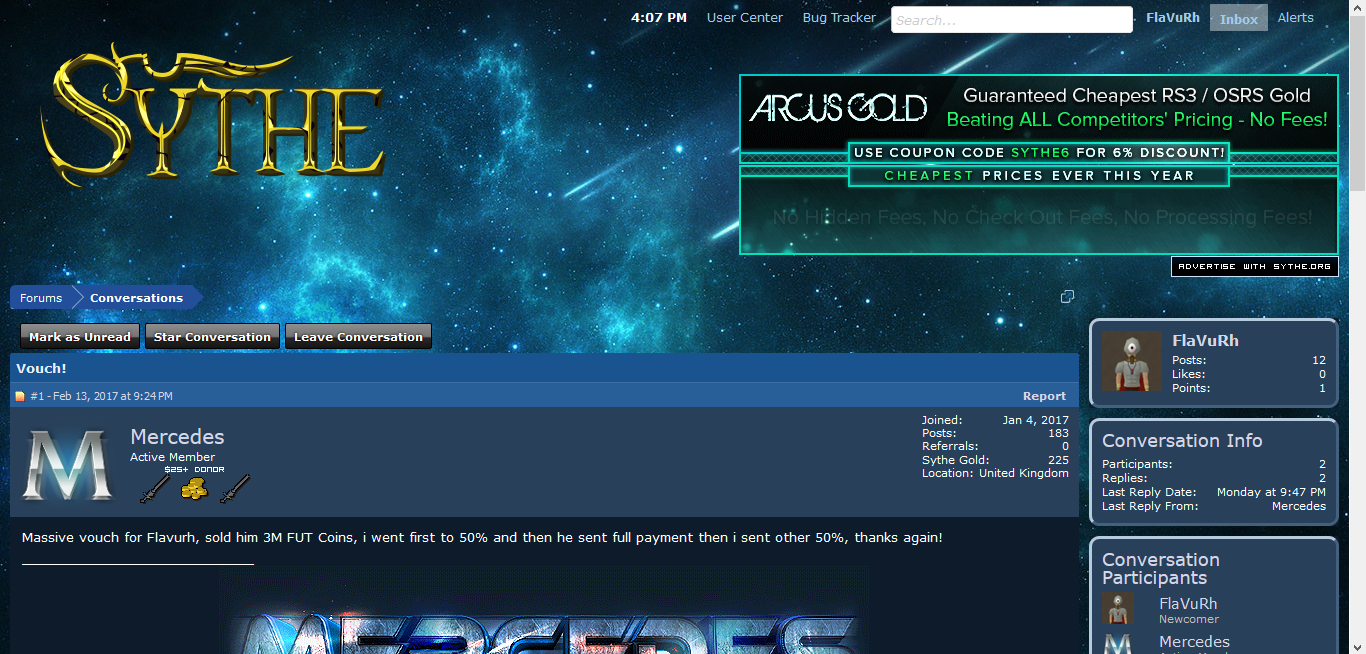Report post #1
Screen dimensions: 1366x654
1044,396
